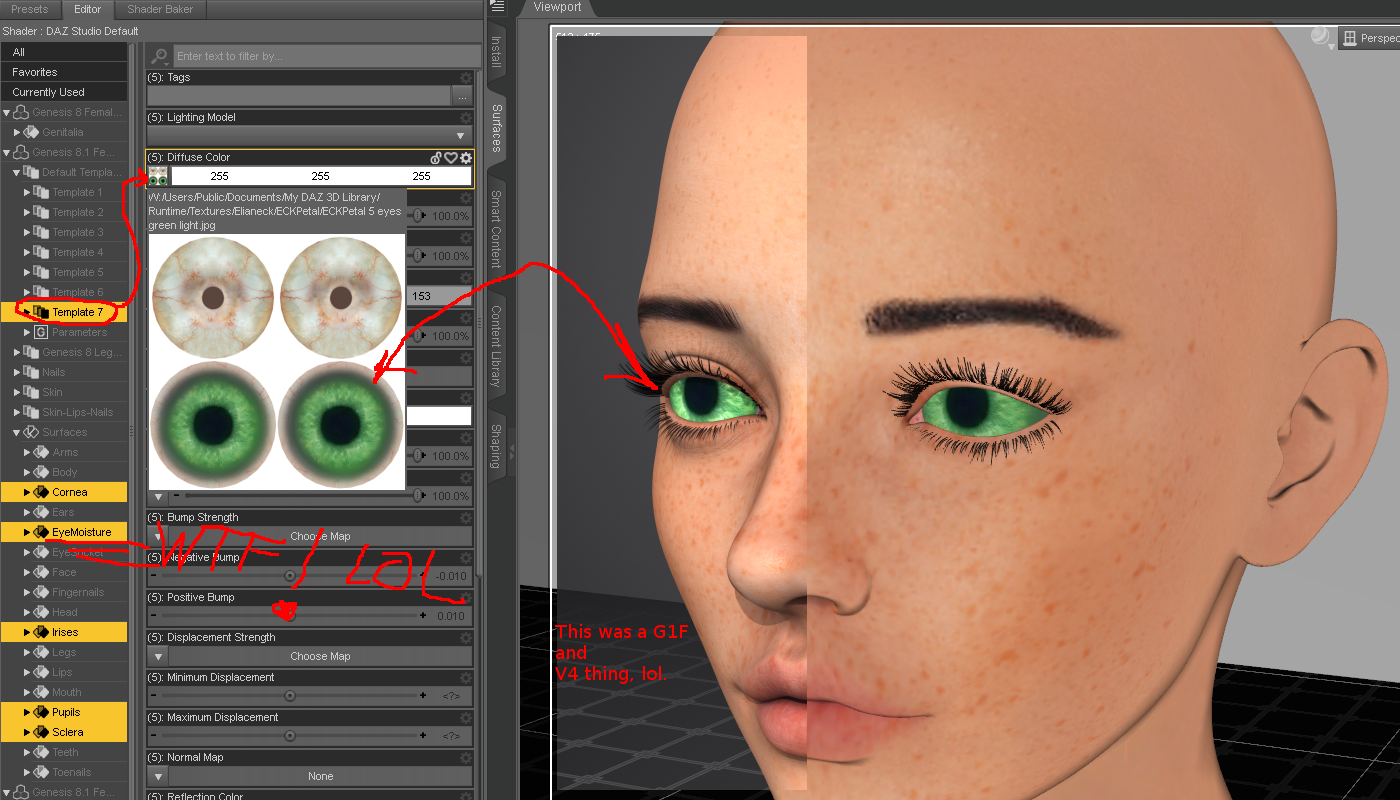Switch to the Shader Baker tab

tap(160, 9)
